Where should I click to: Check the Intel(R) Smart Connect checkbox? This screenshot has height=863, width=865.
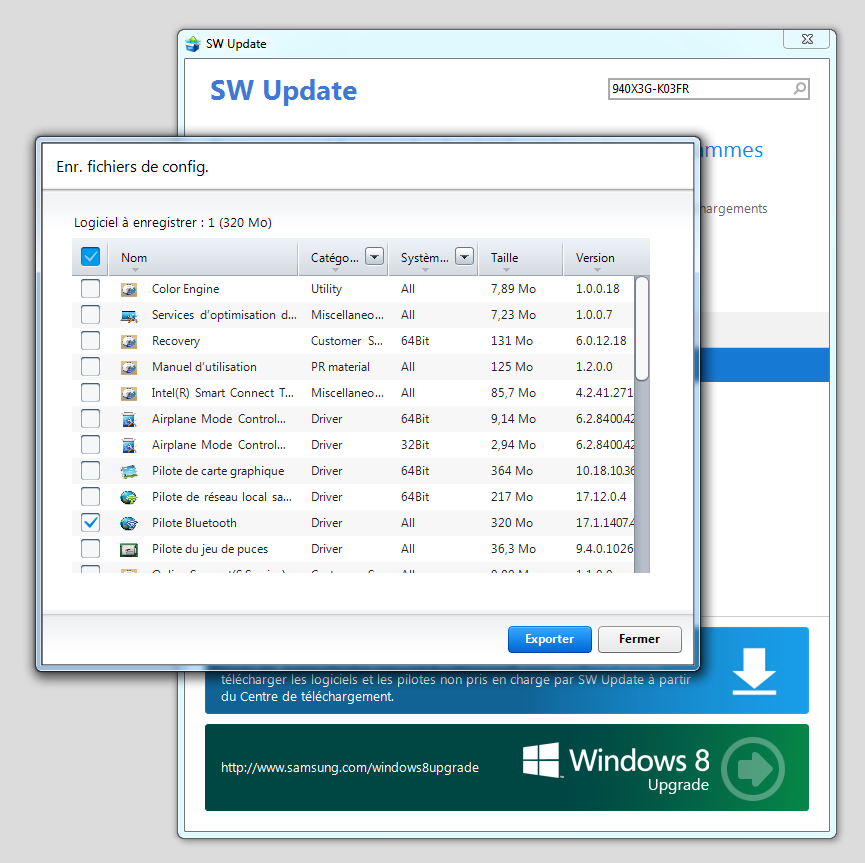click(x=90, y=392)
